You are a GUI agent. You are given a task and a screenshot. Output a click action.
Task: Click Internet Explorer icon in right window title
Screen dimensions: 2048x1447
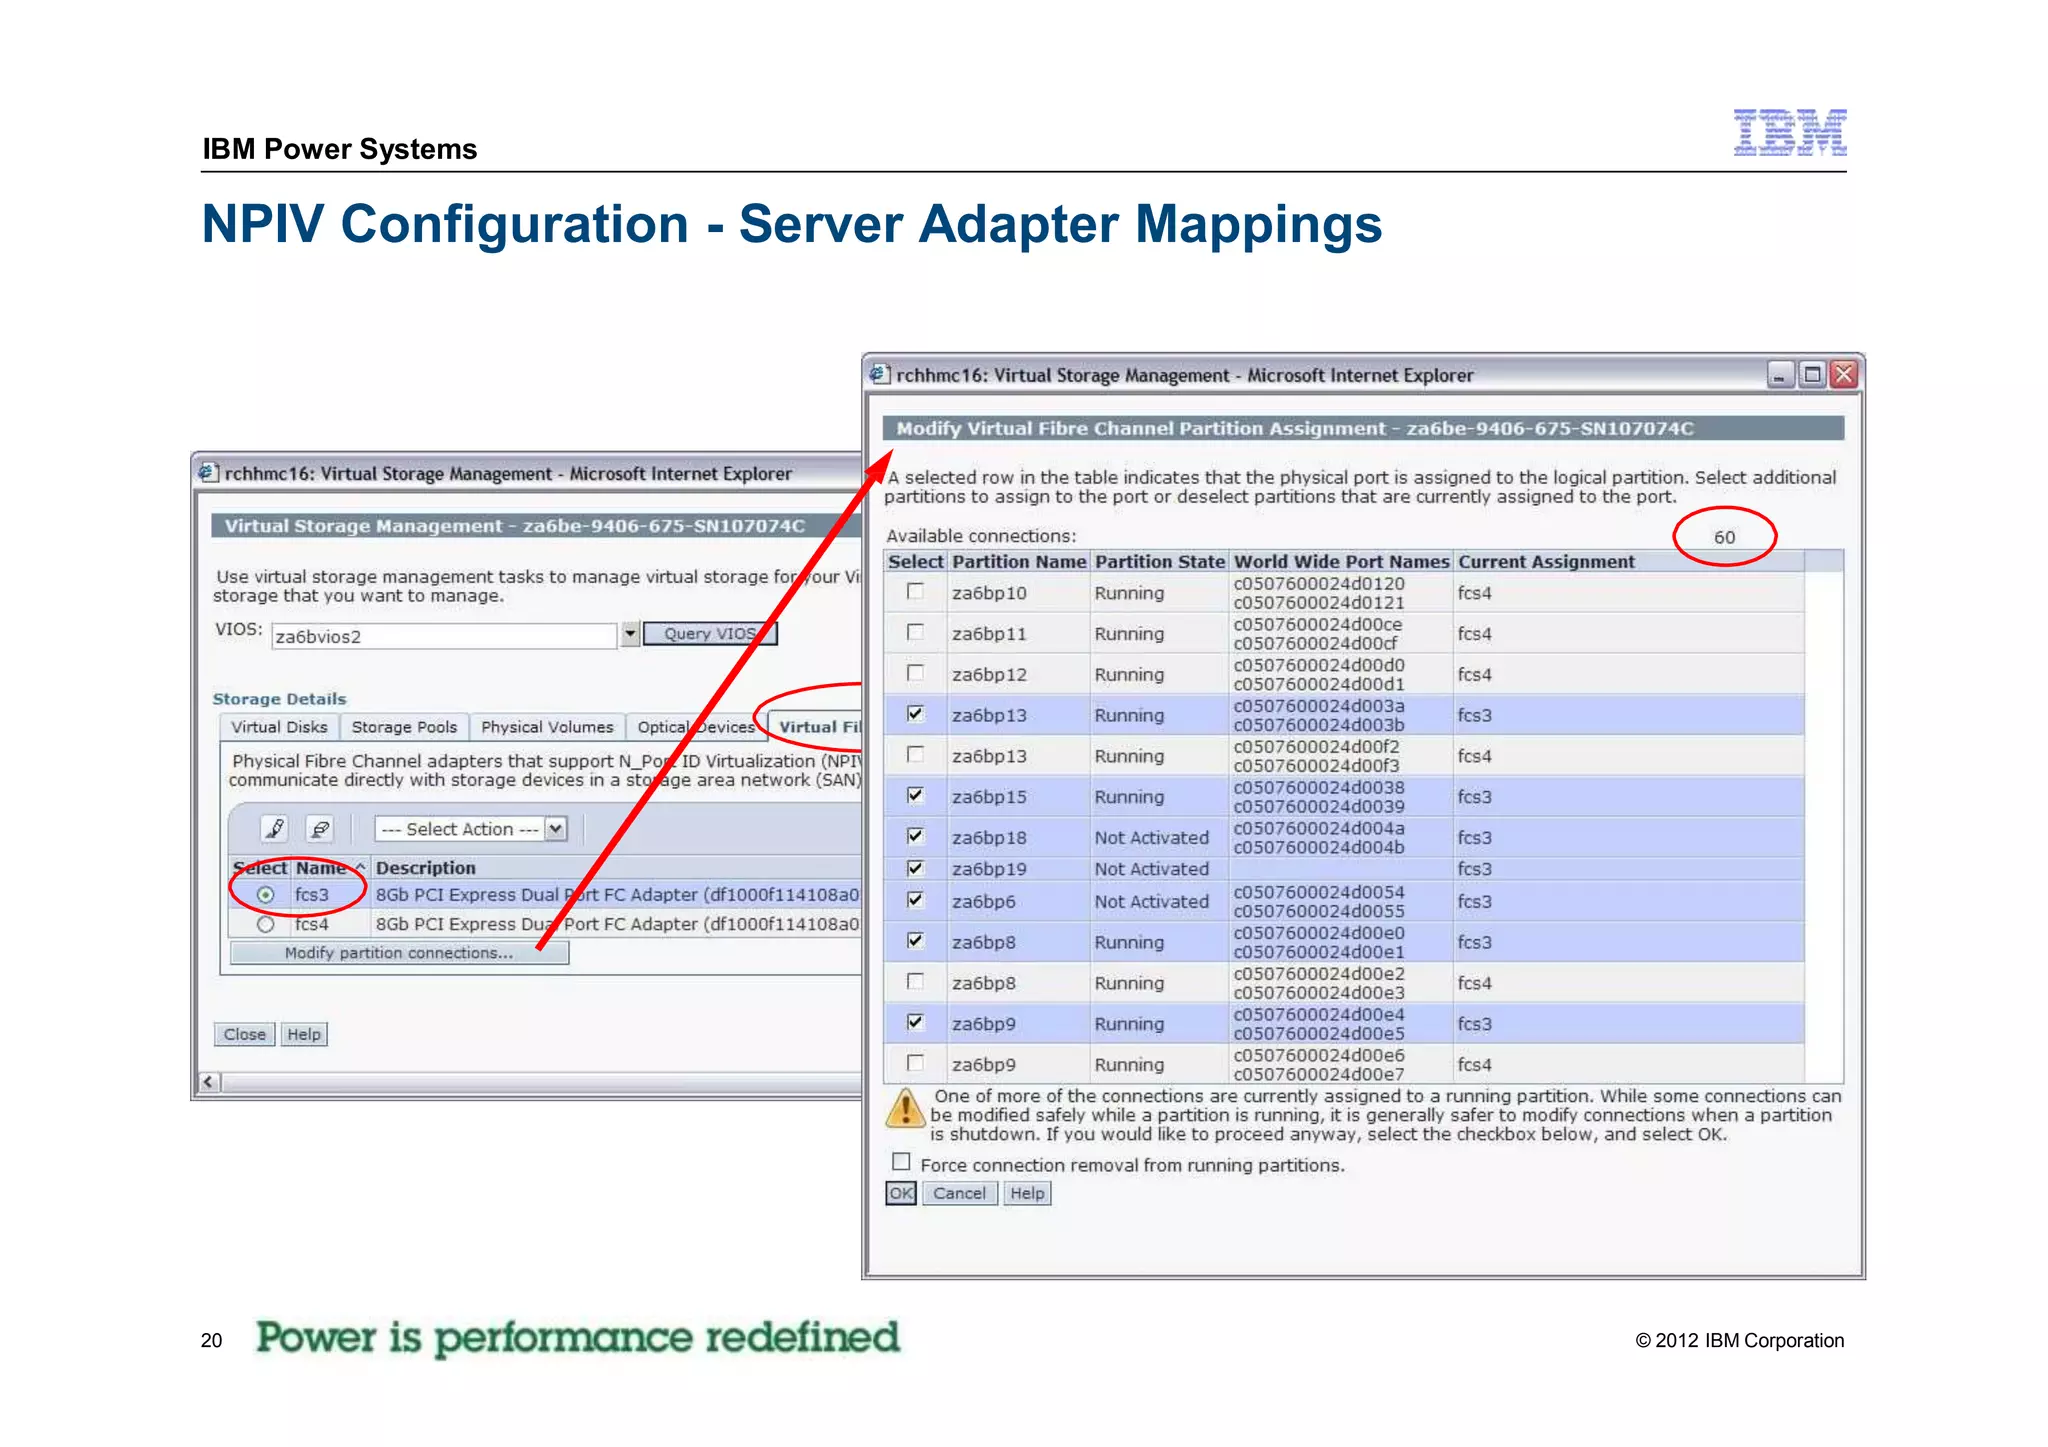click(879, 375)
